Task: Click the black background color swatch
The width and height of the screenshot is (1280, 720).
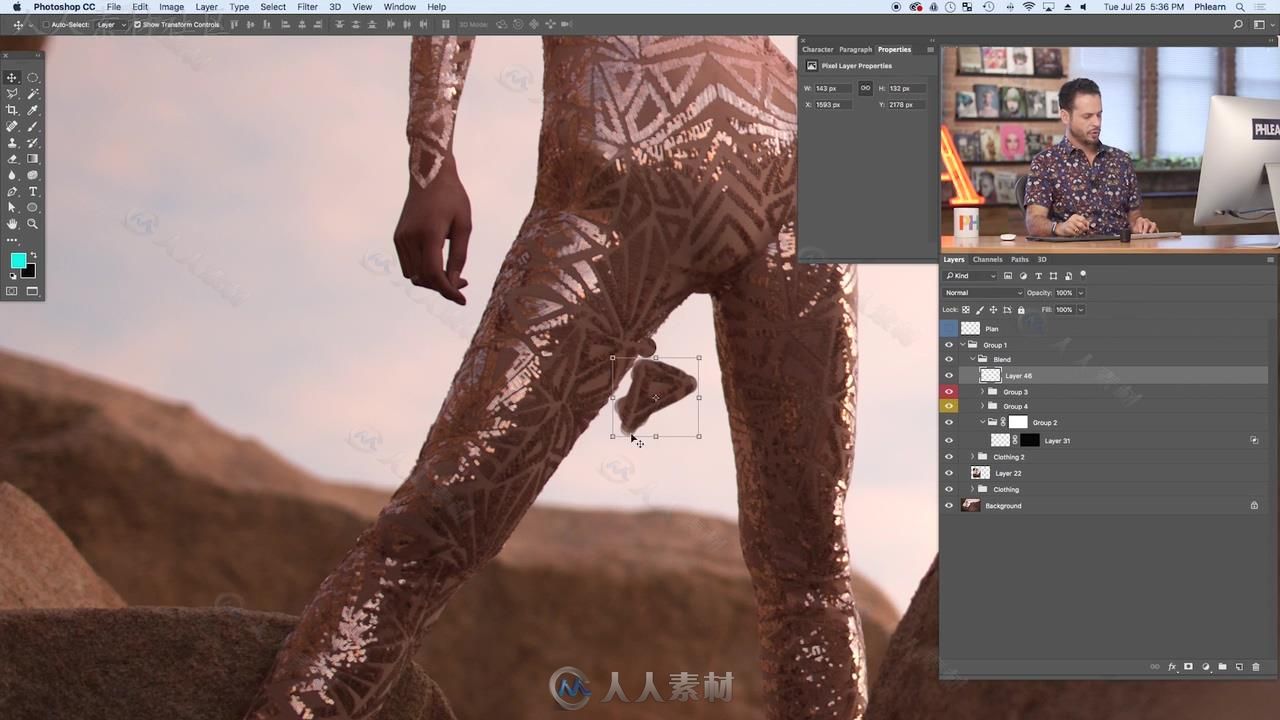Action: pyautogui.click(x=30, y=272)
